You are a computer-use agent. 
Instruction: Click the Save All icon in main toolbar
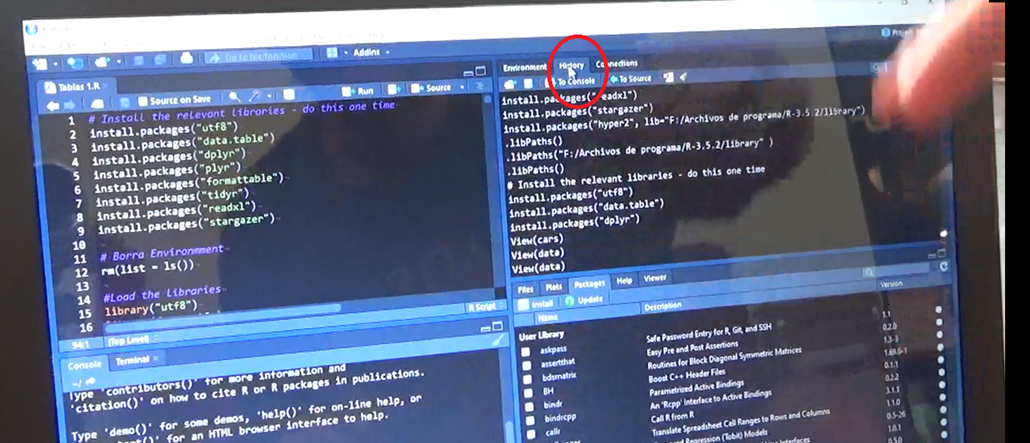click(x=159, y=60)
